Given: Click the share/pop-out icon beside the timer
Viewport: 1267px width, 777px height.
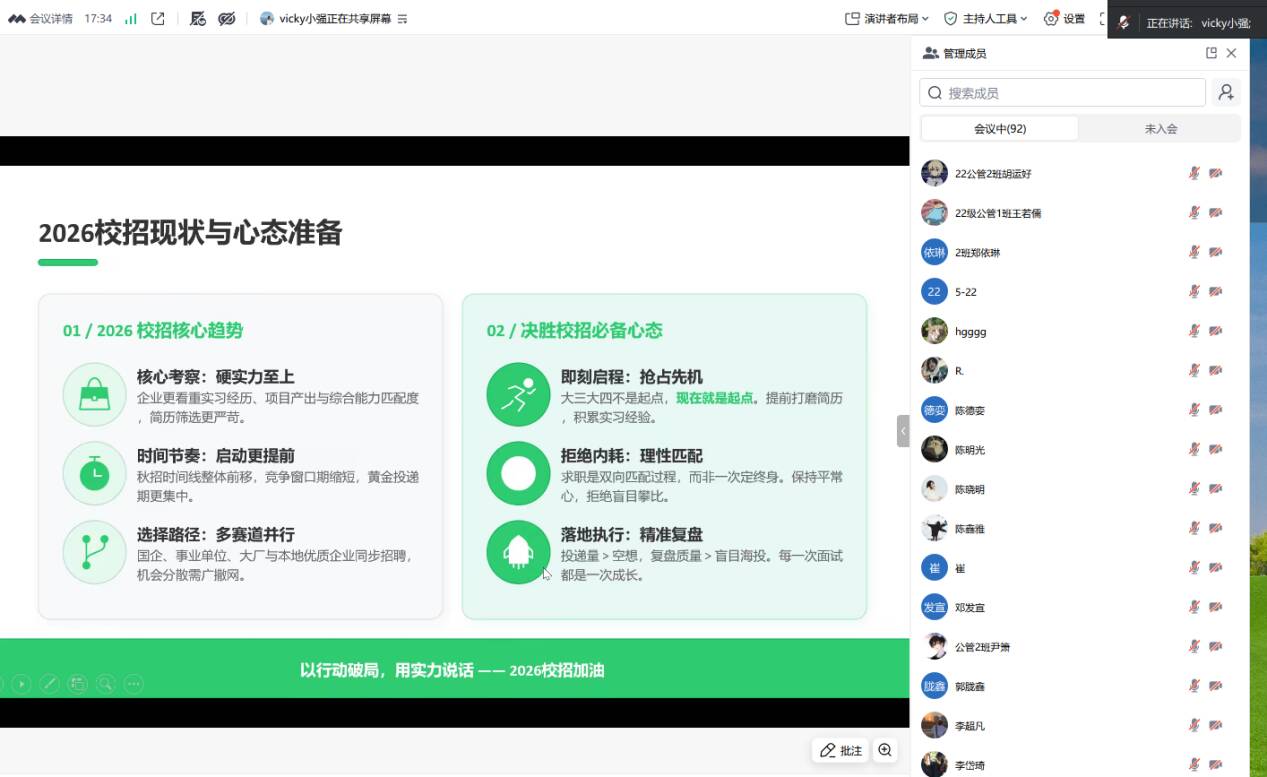Looking at the screenshot, I should [158, 18].
